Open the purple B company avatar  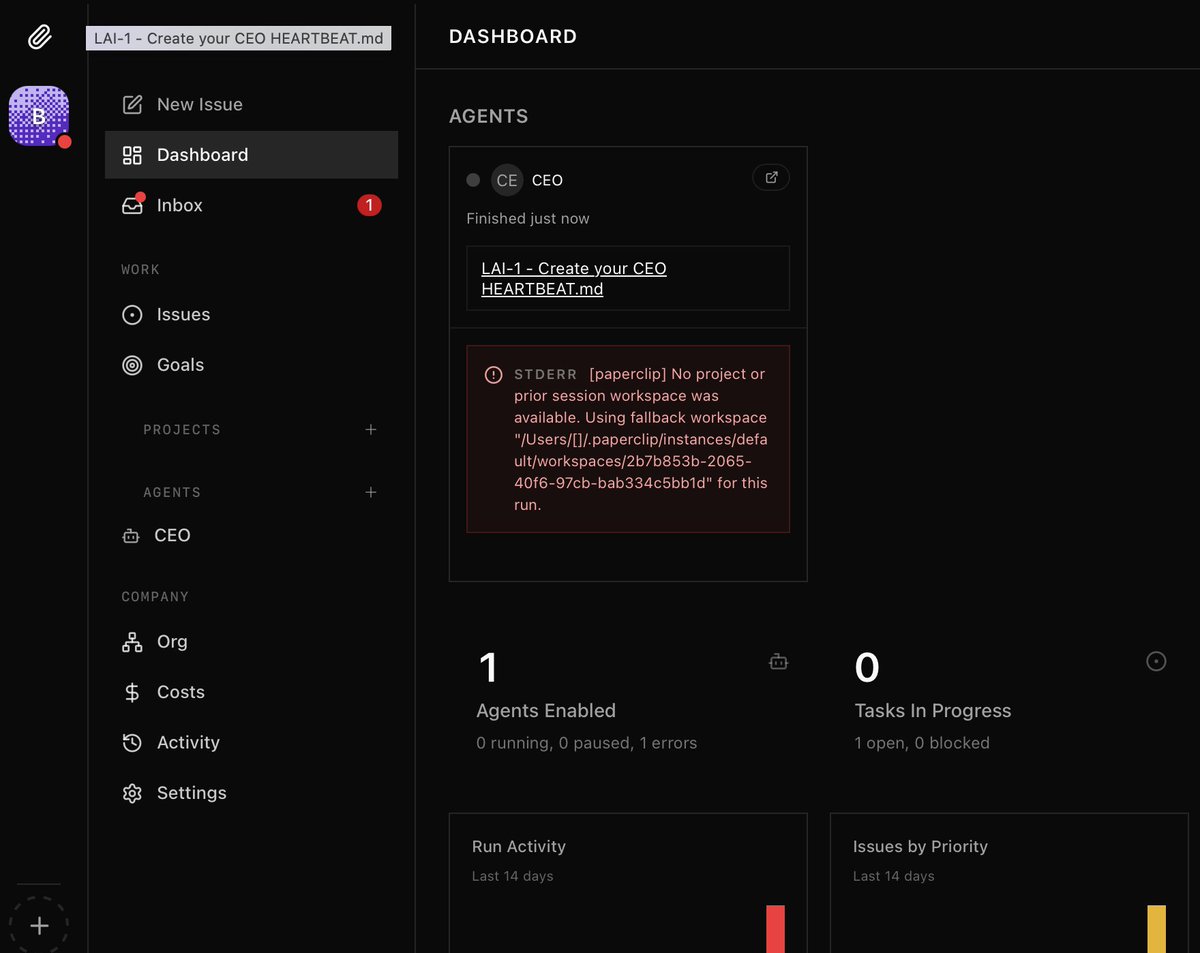39,116
